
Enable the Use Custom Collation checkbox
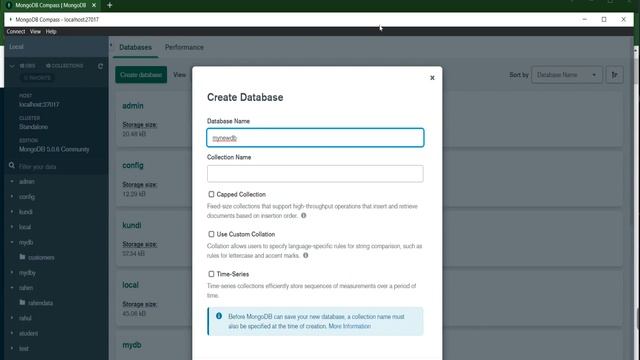tap(211, 234)
